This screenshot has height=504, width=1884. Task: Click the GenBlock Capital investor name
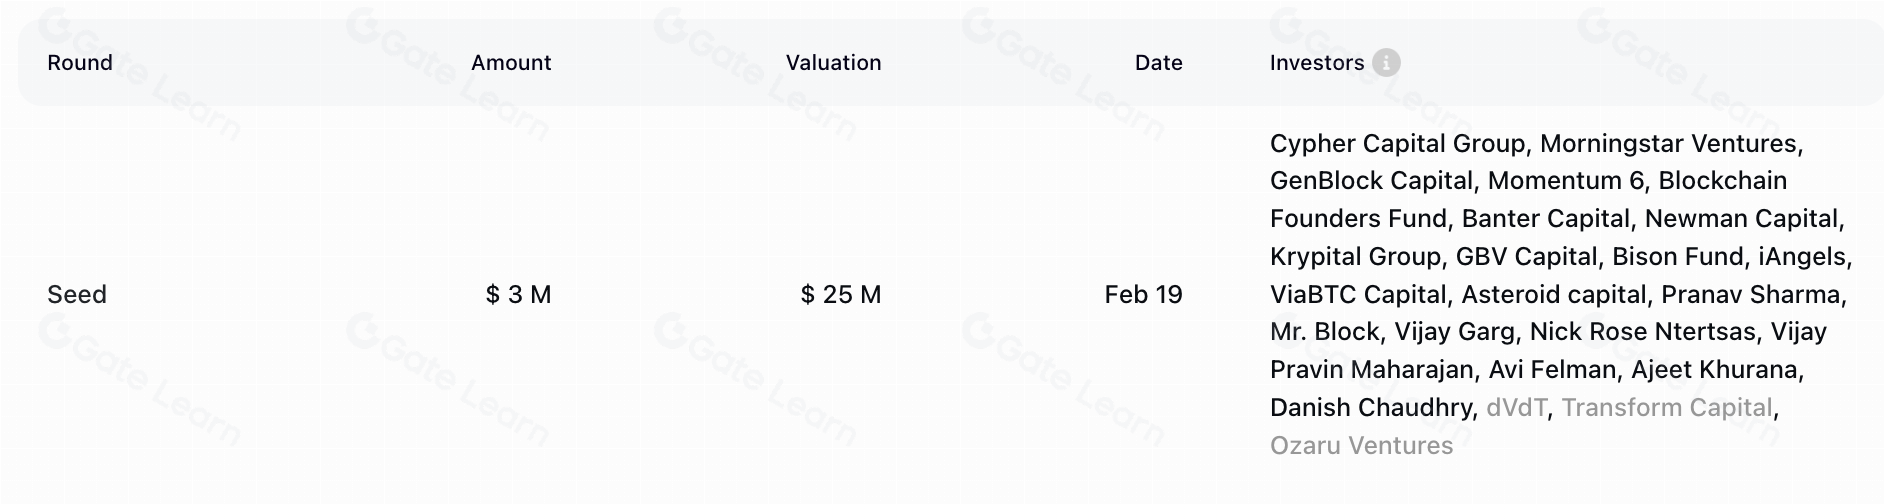(1371, 181)
